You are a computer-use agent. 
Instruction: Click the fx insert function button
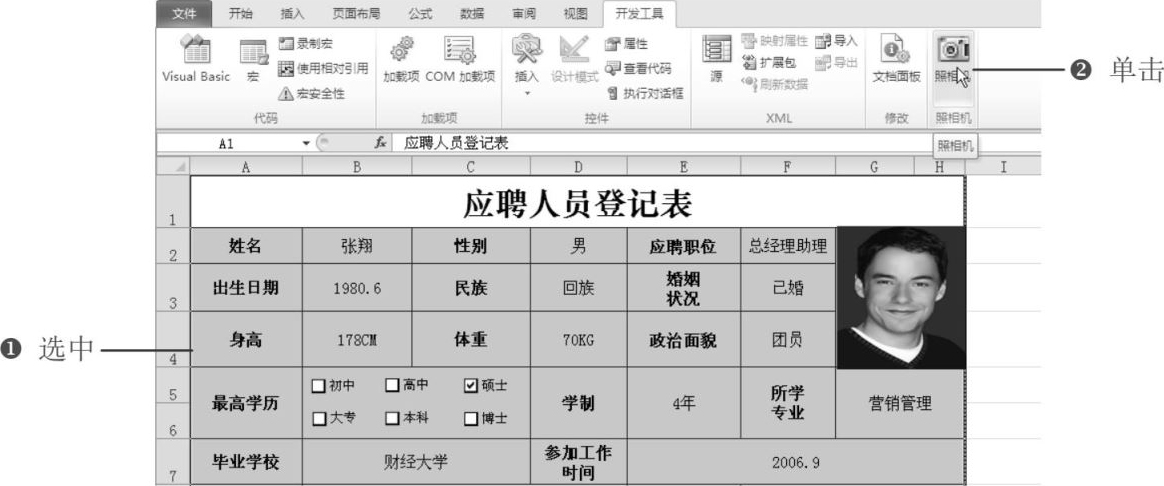point(380,143)
